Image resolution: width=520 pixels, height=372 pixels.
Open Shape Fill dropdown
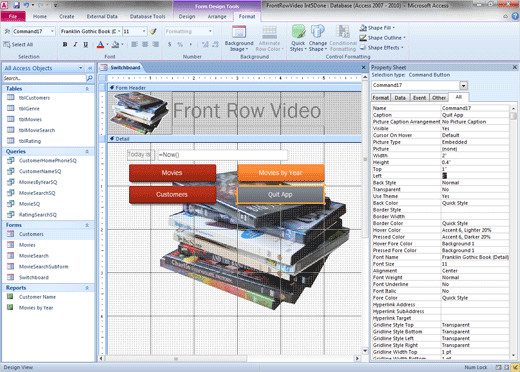pos(377,28)
